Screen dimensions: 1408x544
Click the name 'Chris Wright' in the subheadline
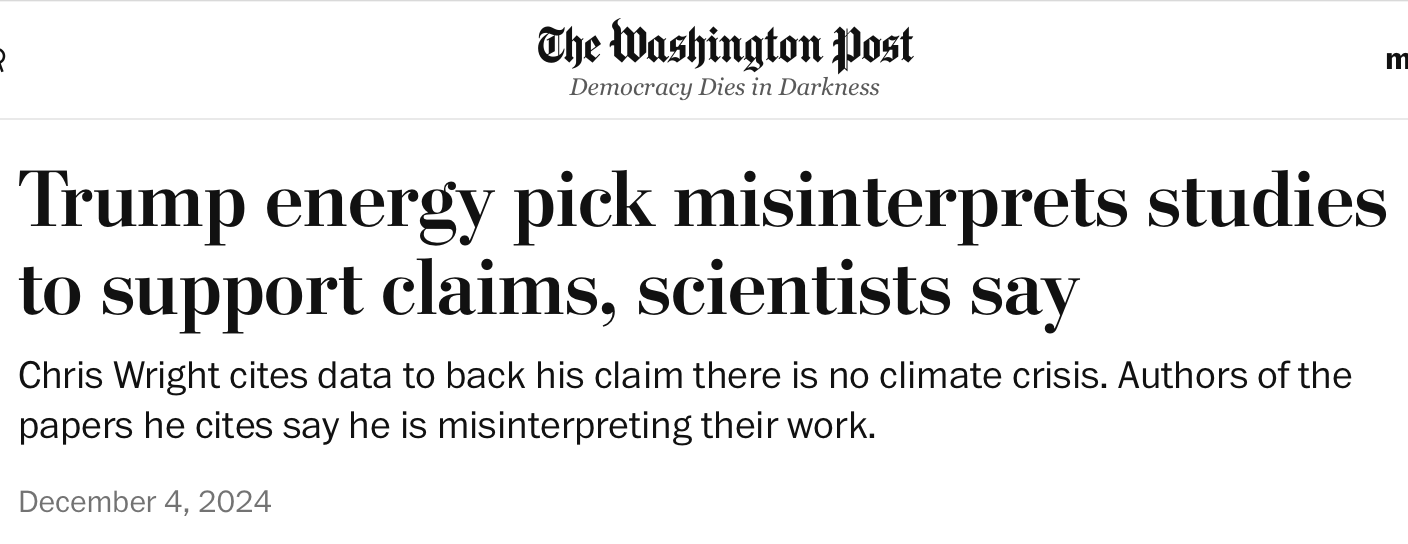tap(119, 377)
